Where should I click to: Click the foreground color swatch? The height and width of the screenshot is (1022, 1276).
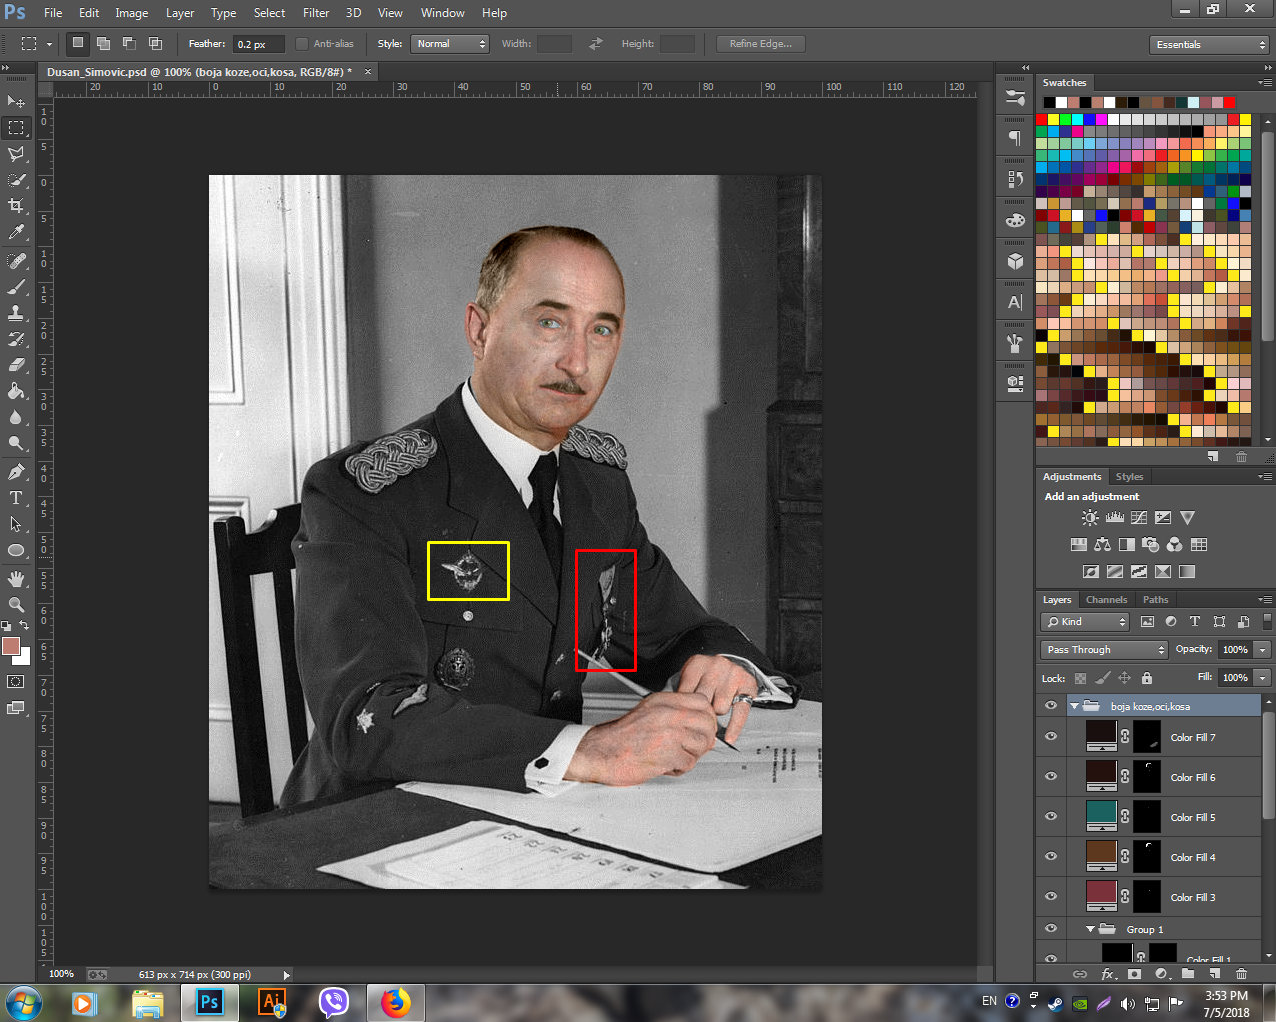tap(11, 646)
